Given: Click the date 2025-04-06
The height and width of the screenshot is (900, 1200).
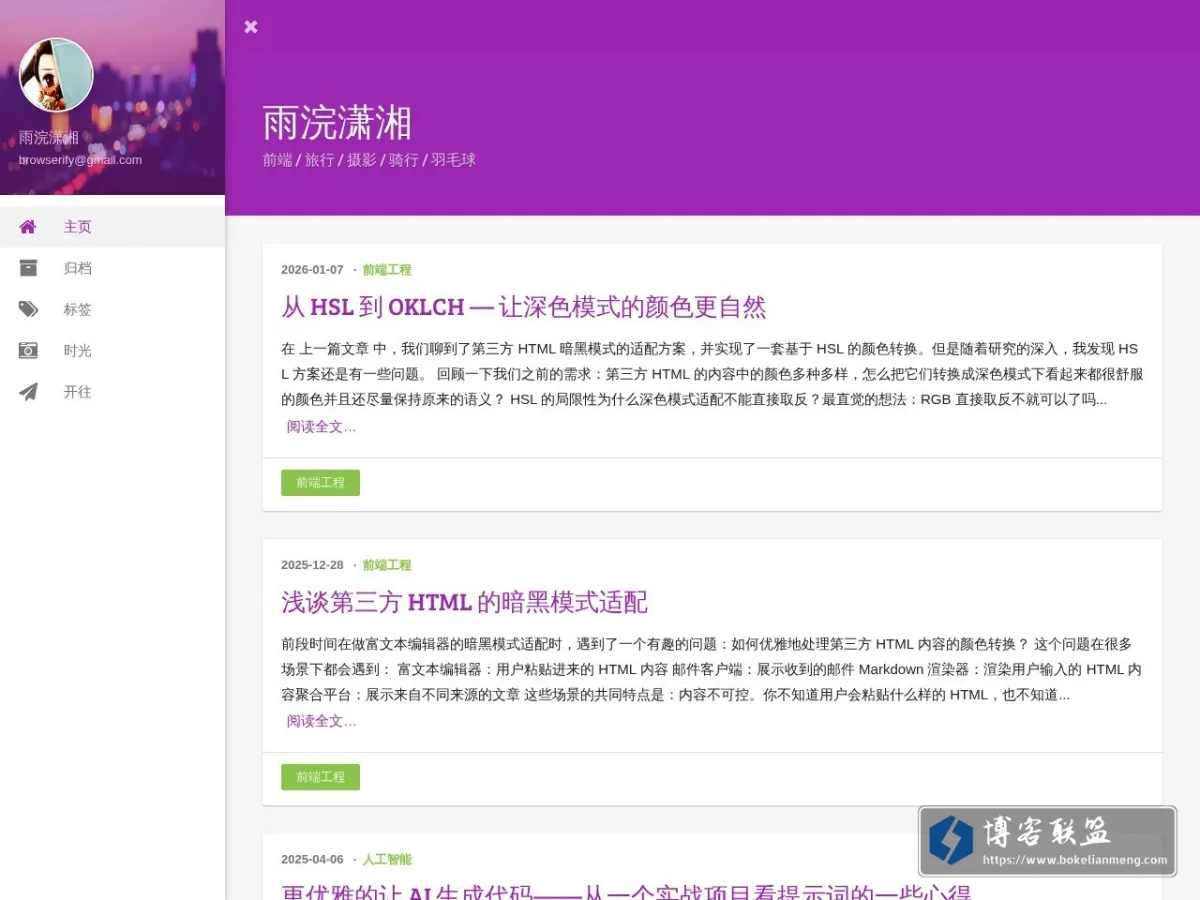Looking at the screenshot, I should [312, 860].
